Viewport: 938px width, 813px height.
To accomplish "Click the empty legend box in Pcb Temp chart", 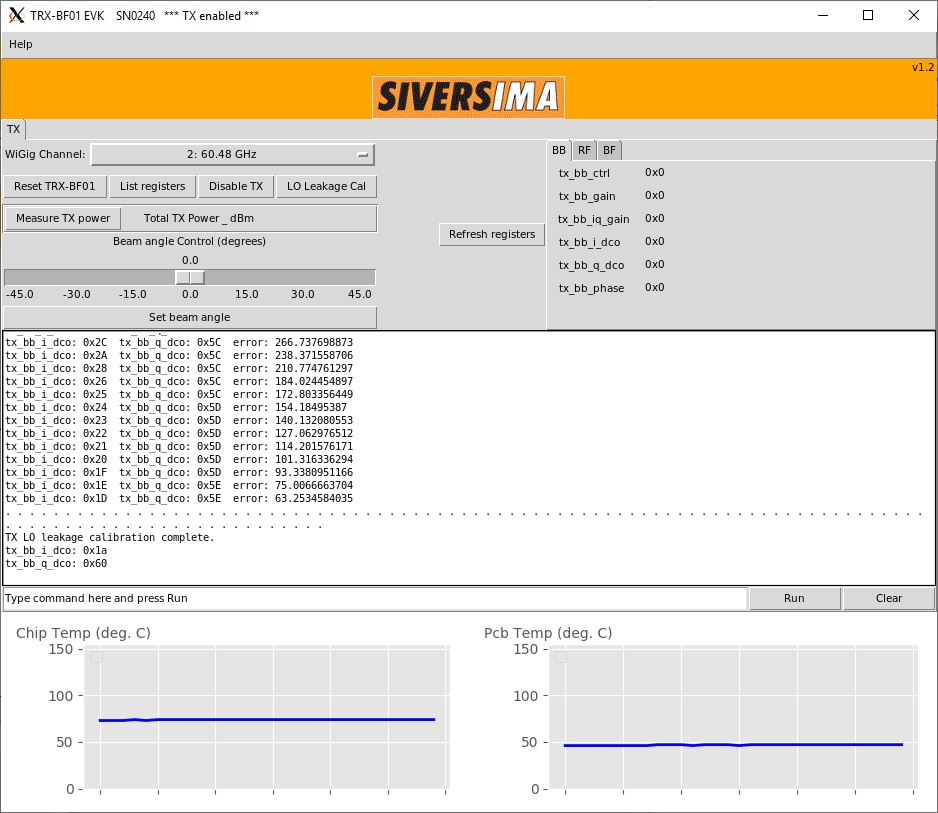I will [x=561, y=657].
